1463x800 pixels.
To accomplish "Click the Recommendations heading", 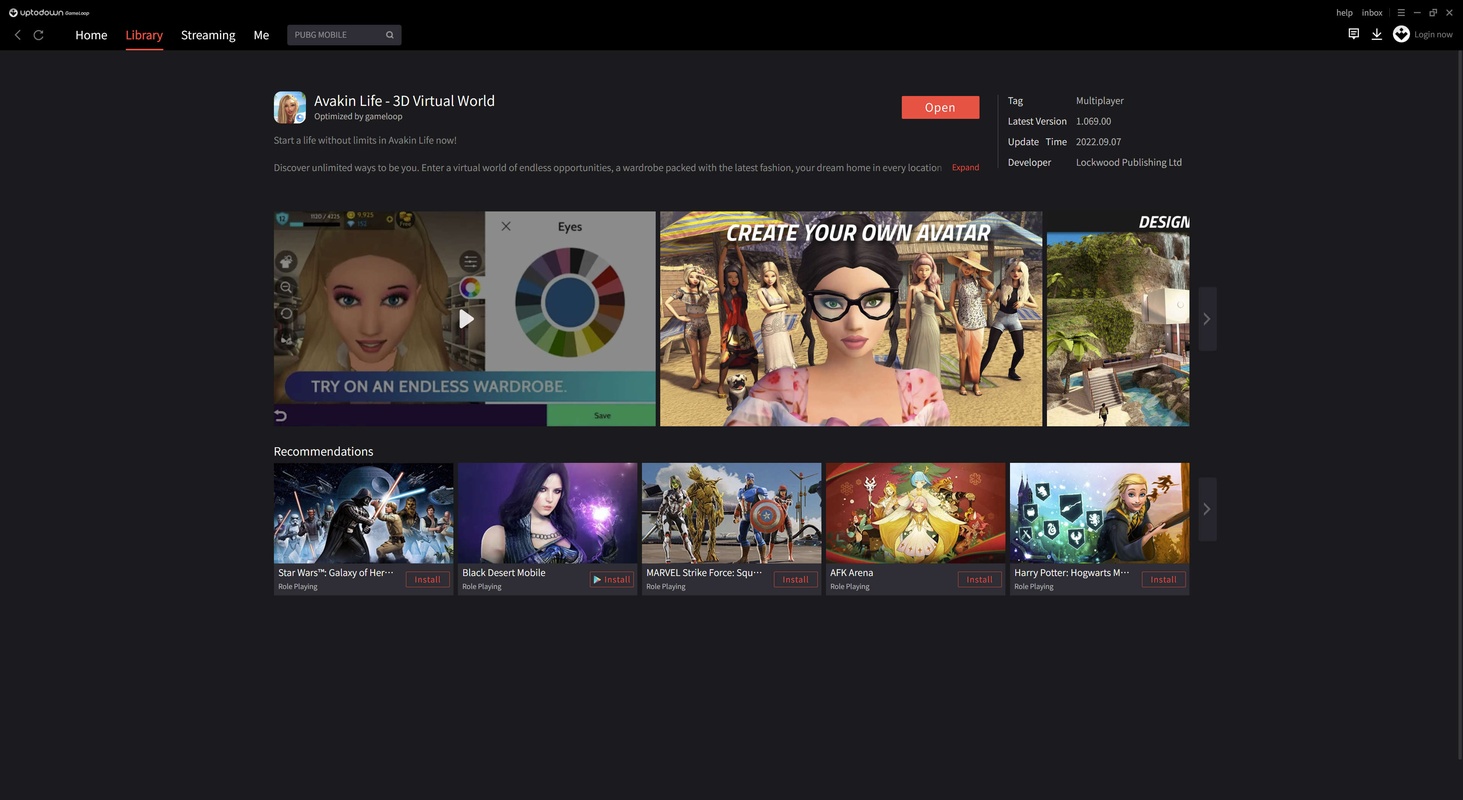I will click(x=323, y=452).
